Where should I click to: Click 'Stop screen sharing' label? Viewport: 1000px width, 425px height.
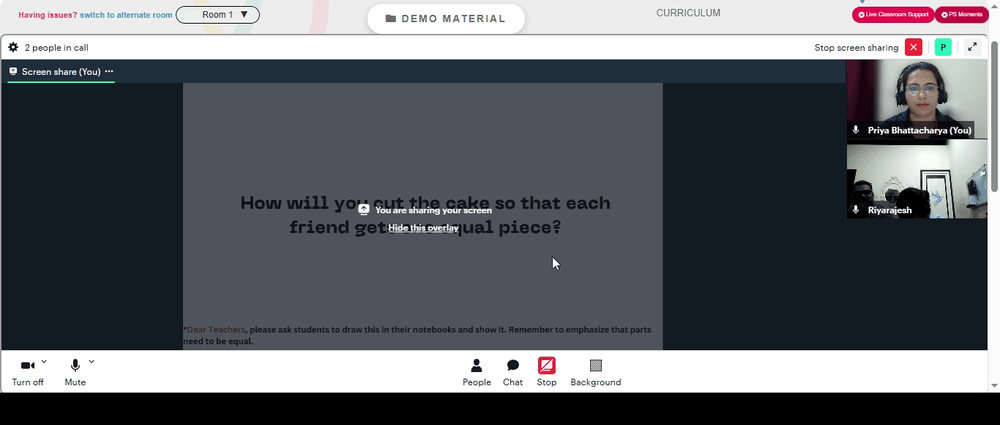pyautogui.click(x=856, y=48)
